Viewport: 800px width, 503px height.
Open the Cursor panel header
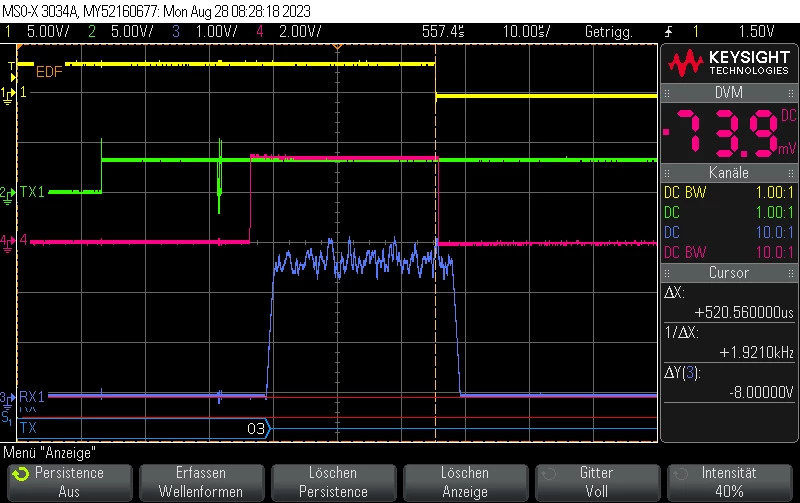[729, 273]
